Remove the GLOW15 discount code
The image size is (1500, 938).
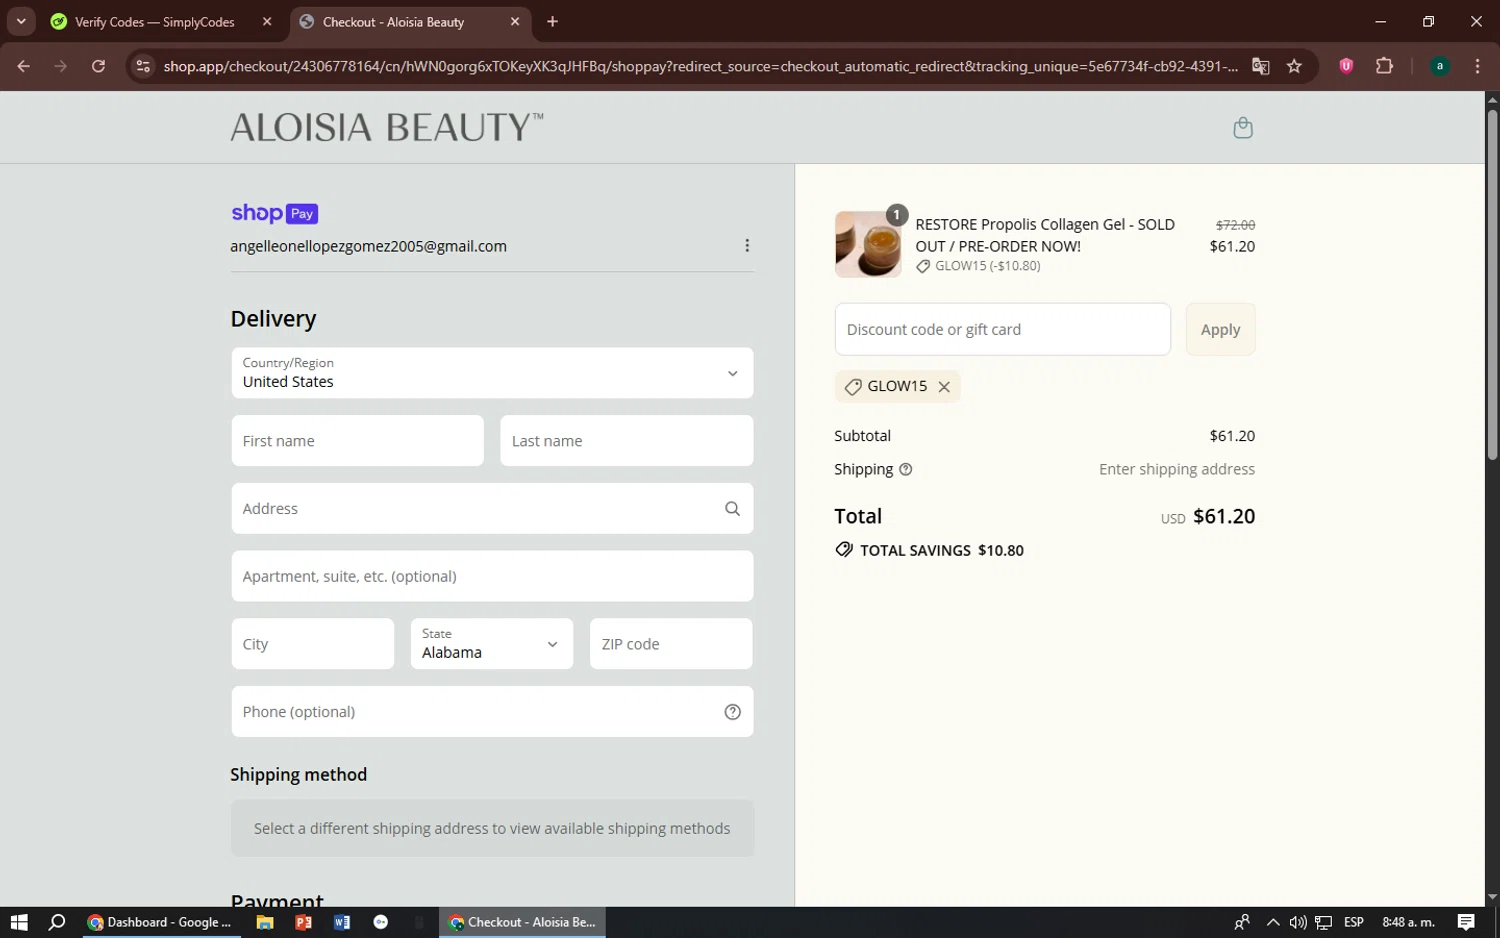944,387
